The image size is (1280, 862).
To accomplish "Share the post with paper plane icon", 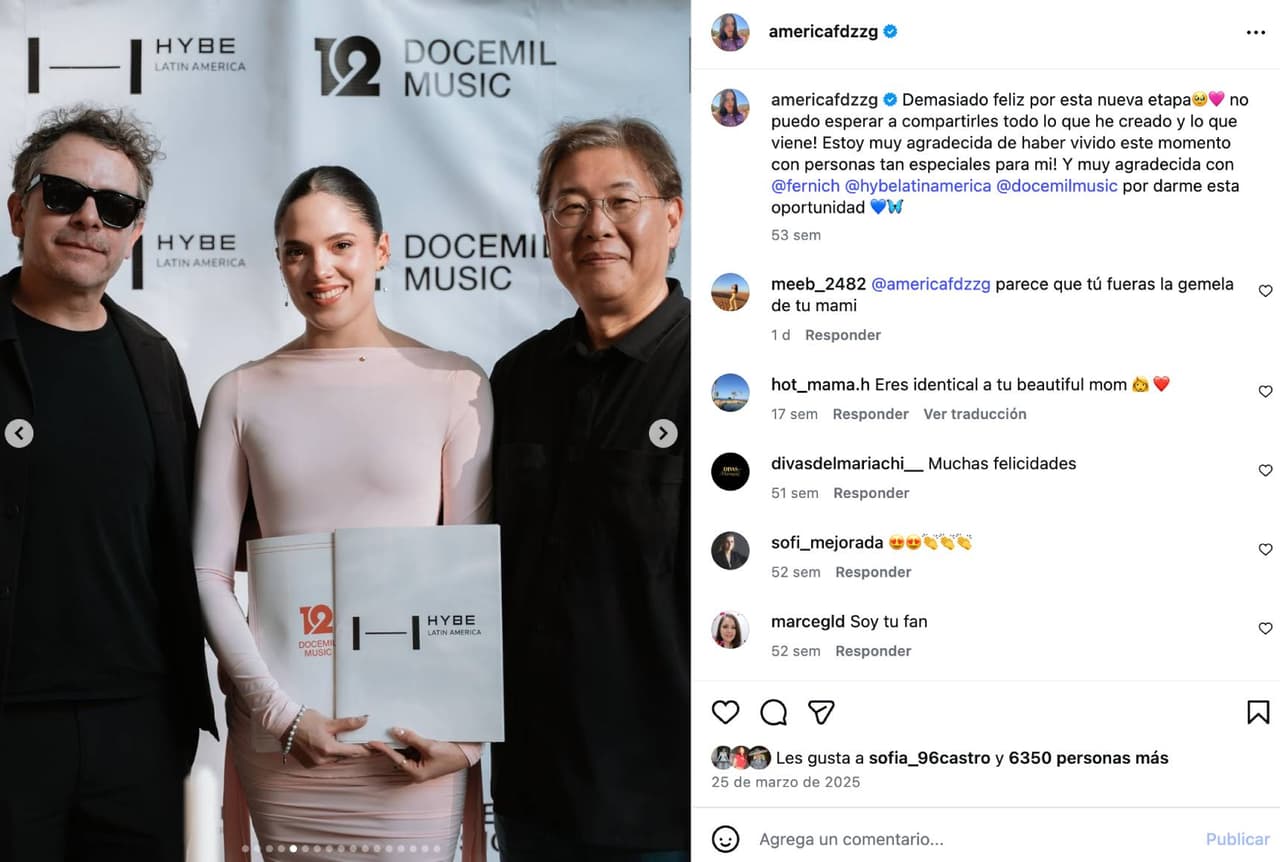I will click(x=821, y=712).
